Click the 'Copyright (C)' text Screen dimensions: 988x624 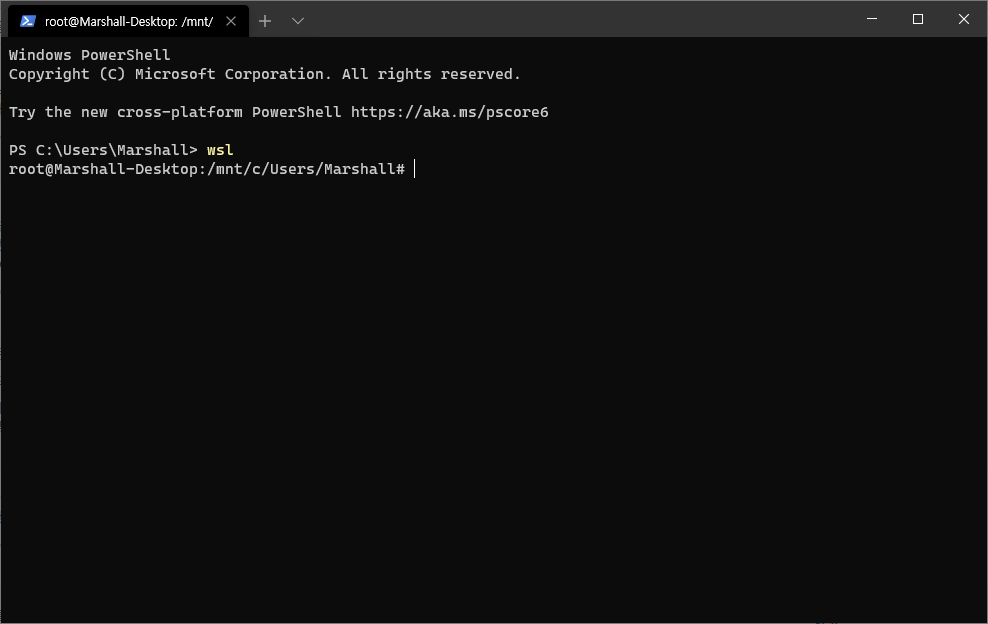pos(67,74)
